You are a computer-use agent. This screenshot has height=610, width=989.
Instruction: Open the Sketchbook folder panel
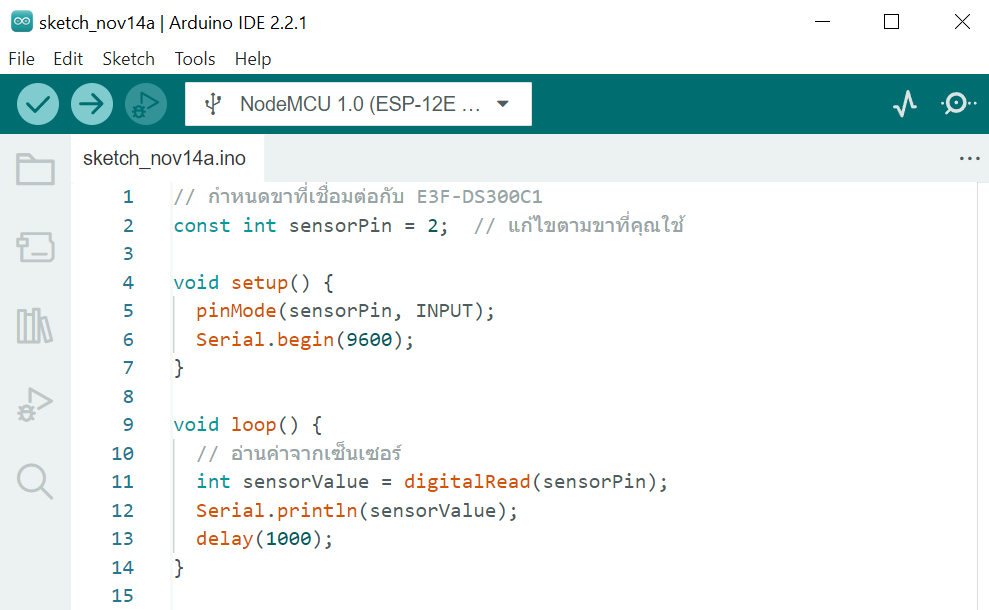tap(35, 169)
